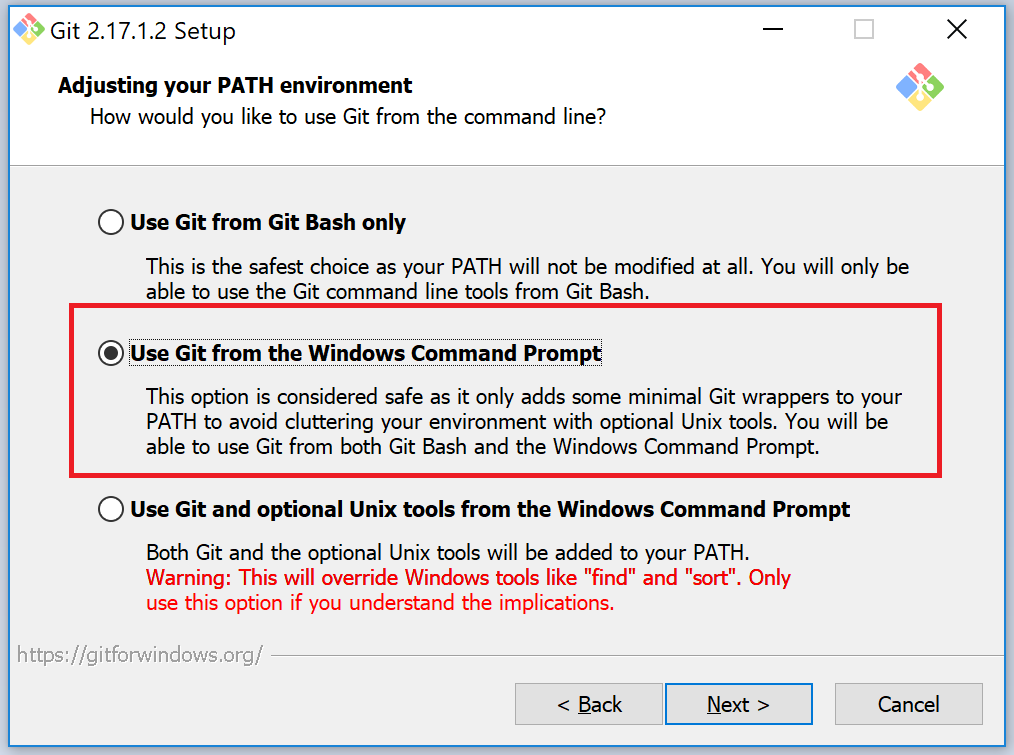Click the "This option is considered safe" description
The height and width of the screenshot is (755, 1014).
point(523,397)
